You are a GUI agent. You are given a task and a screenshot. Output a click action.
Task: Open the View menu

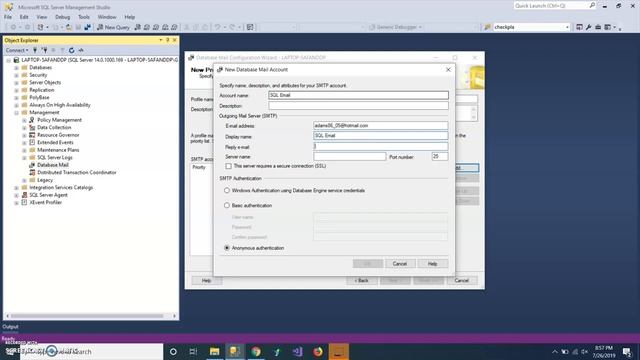point(42,17)
